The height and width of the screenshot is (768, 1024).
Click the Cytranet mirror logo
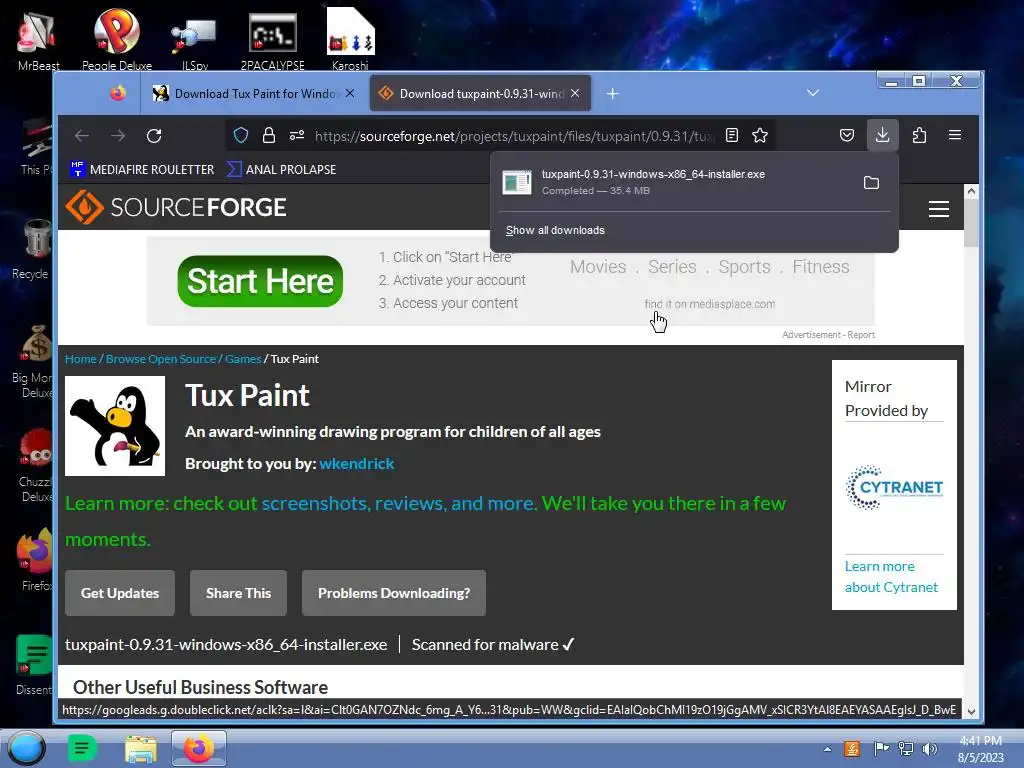click(894, 487)
